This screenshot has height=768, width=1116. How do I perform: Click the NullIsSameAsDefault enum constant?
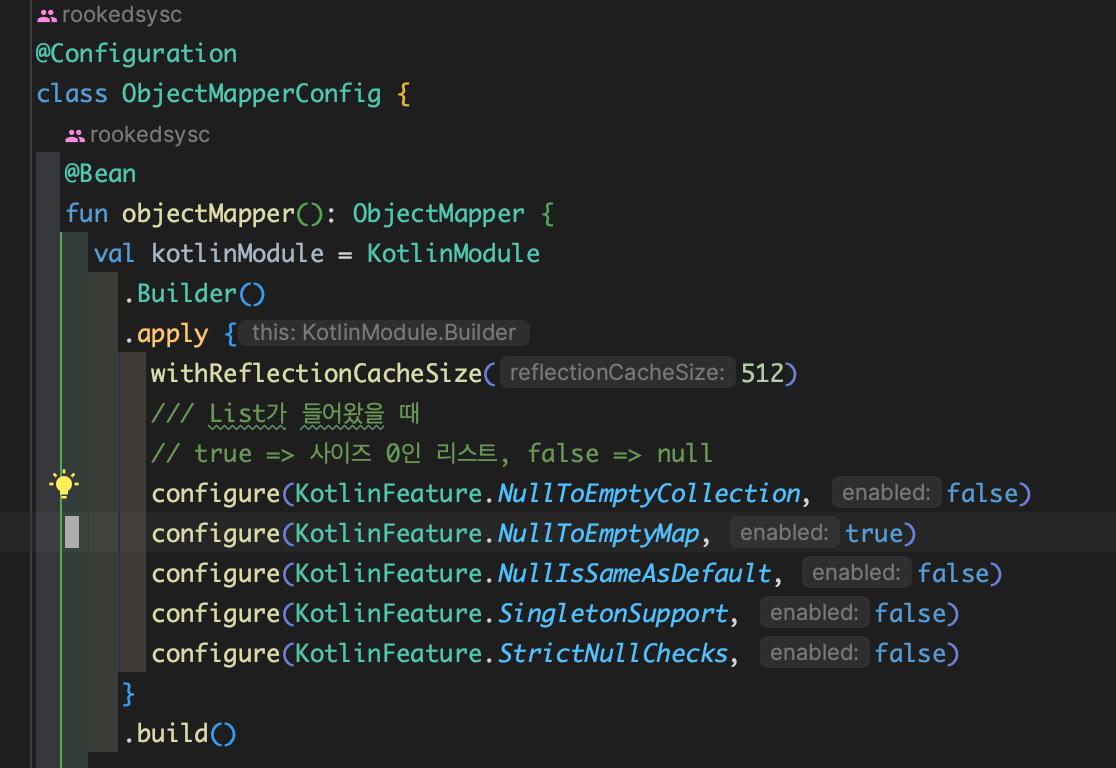634,573
